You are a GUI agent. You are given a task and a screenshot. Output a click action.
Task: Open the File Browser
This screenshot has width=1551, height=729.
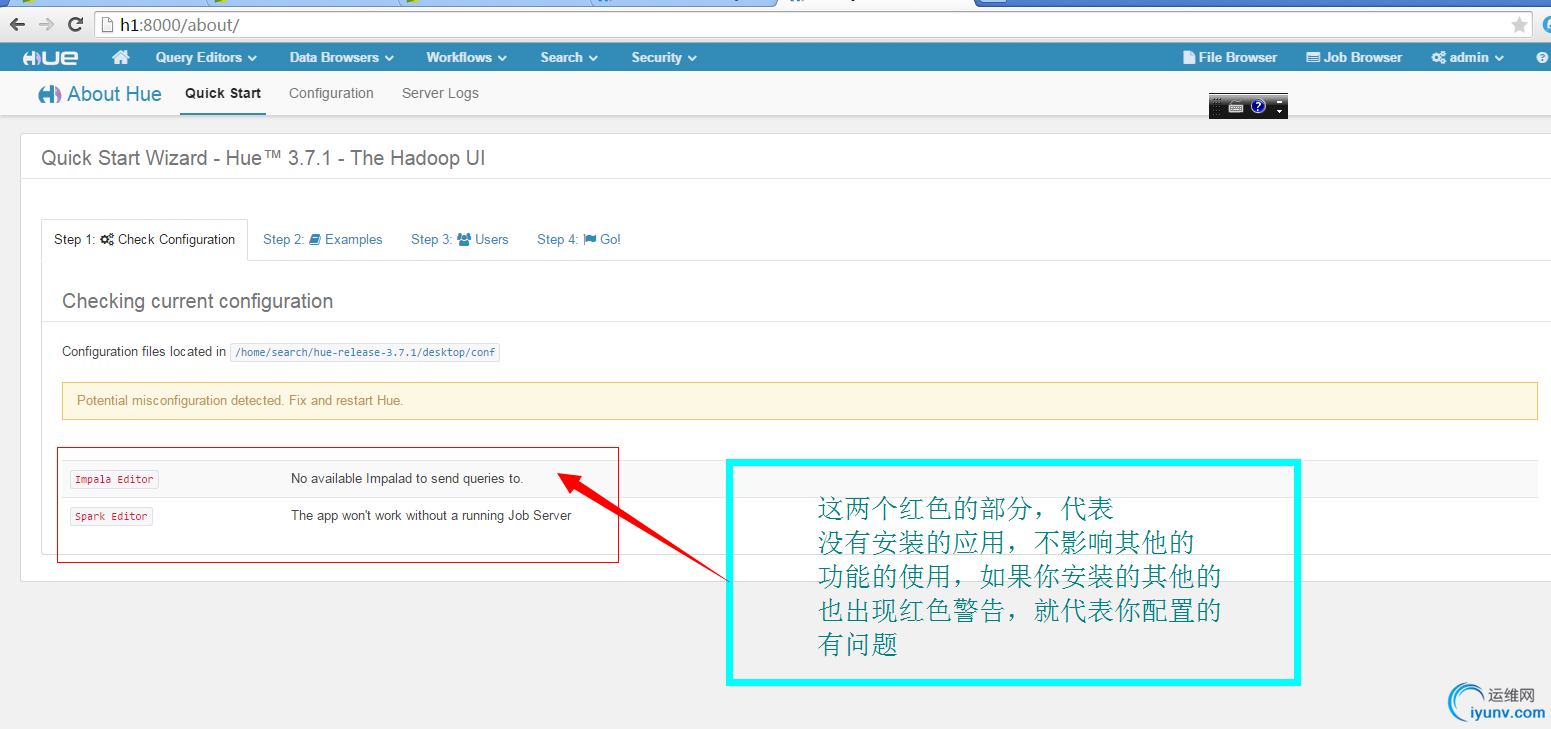(x=1230, y=57)
